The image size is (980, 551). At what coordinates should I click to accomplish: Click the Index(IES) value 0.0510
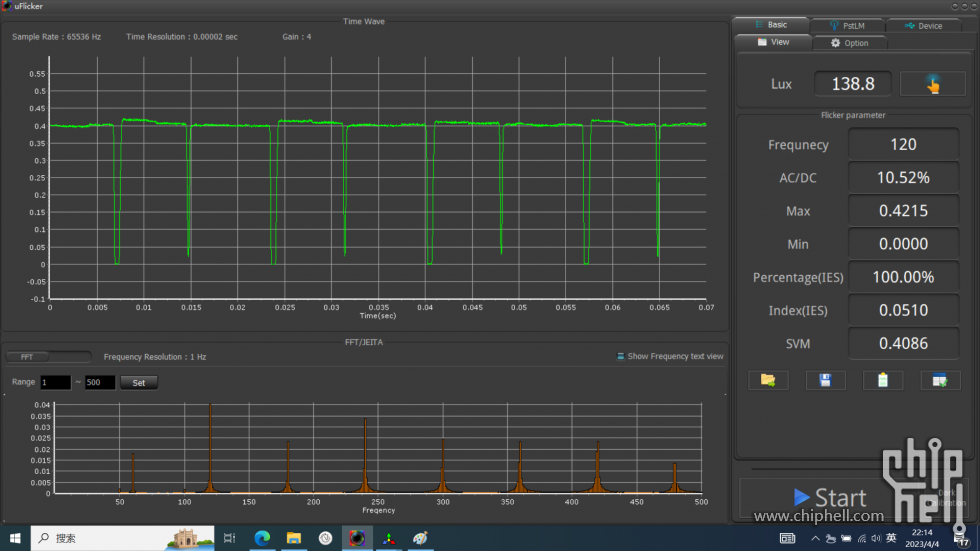[x=903, y=310]
